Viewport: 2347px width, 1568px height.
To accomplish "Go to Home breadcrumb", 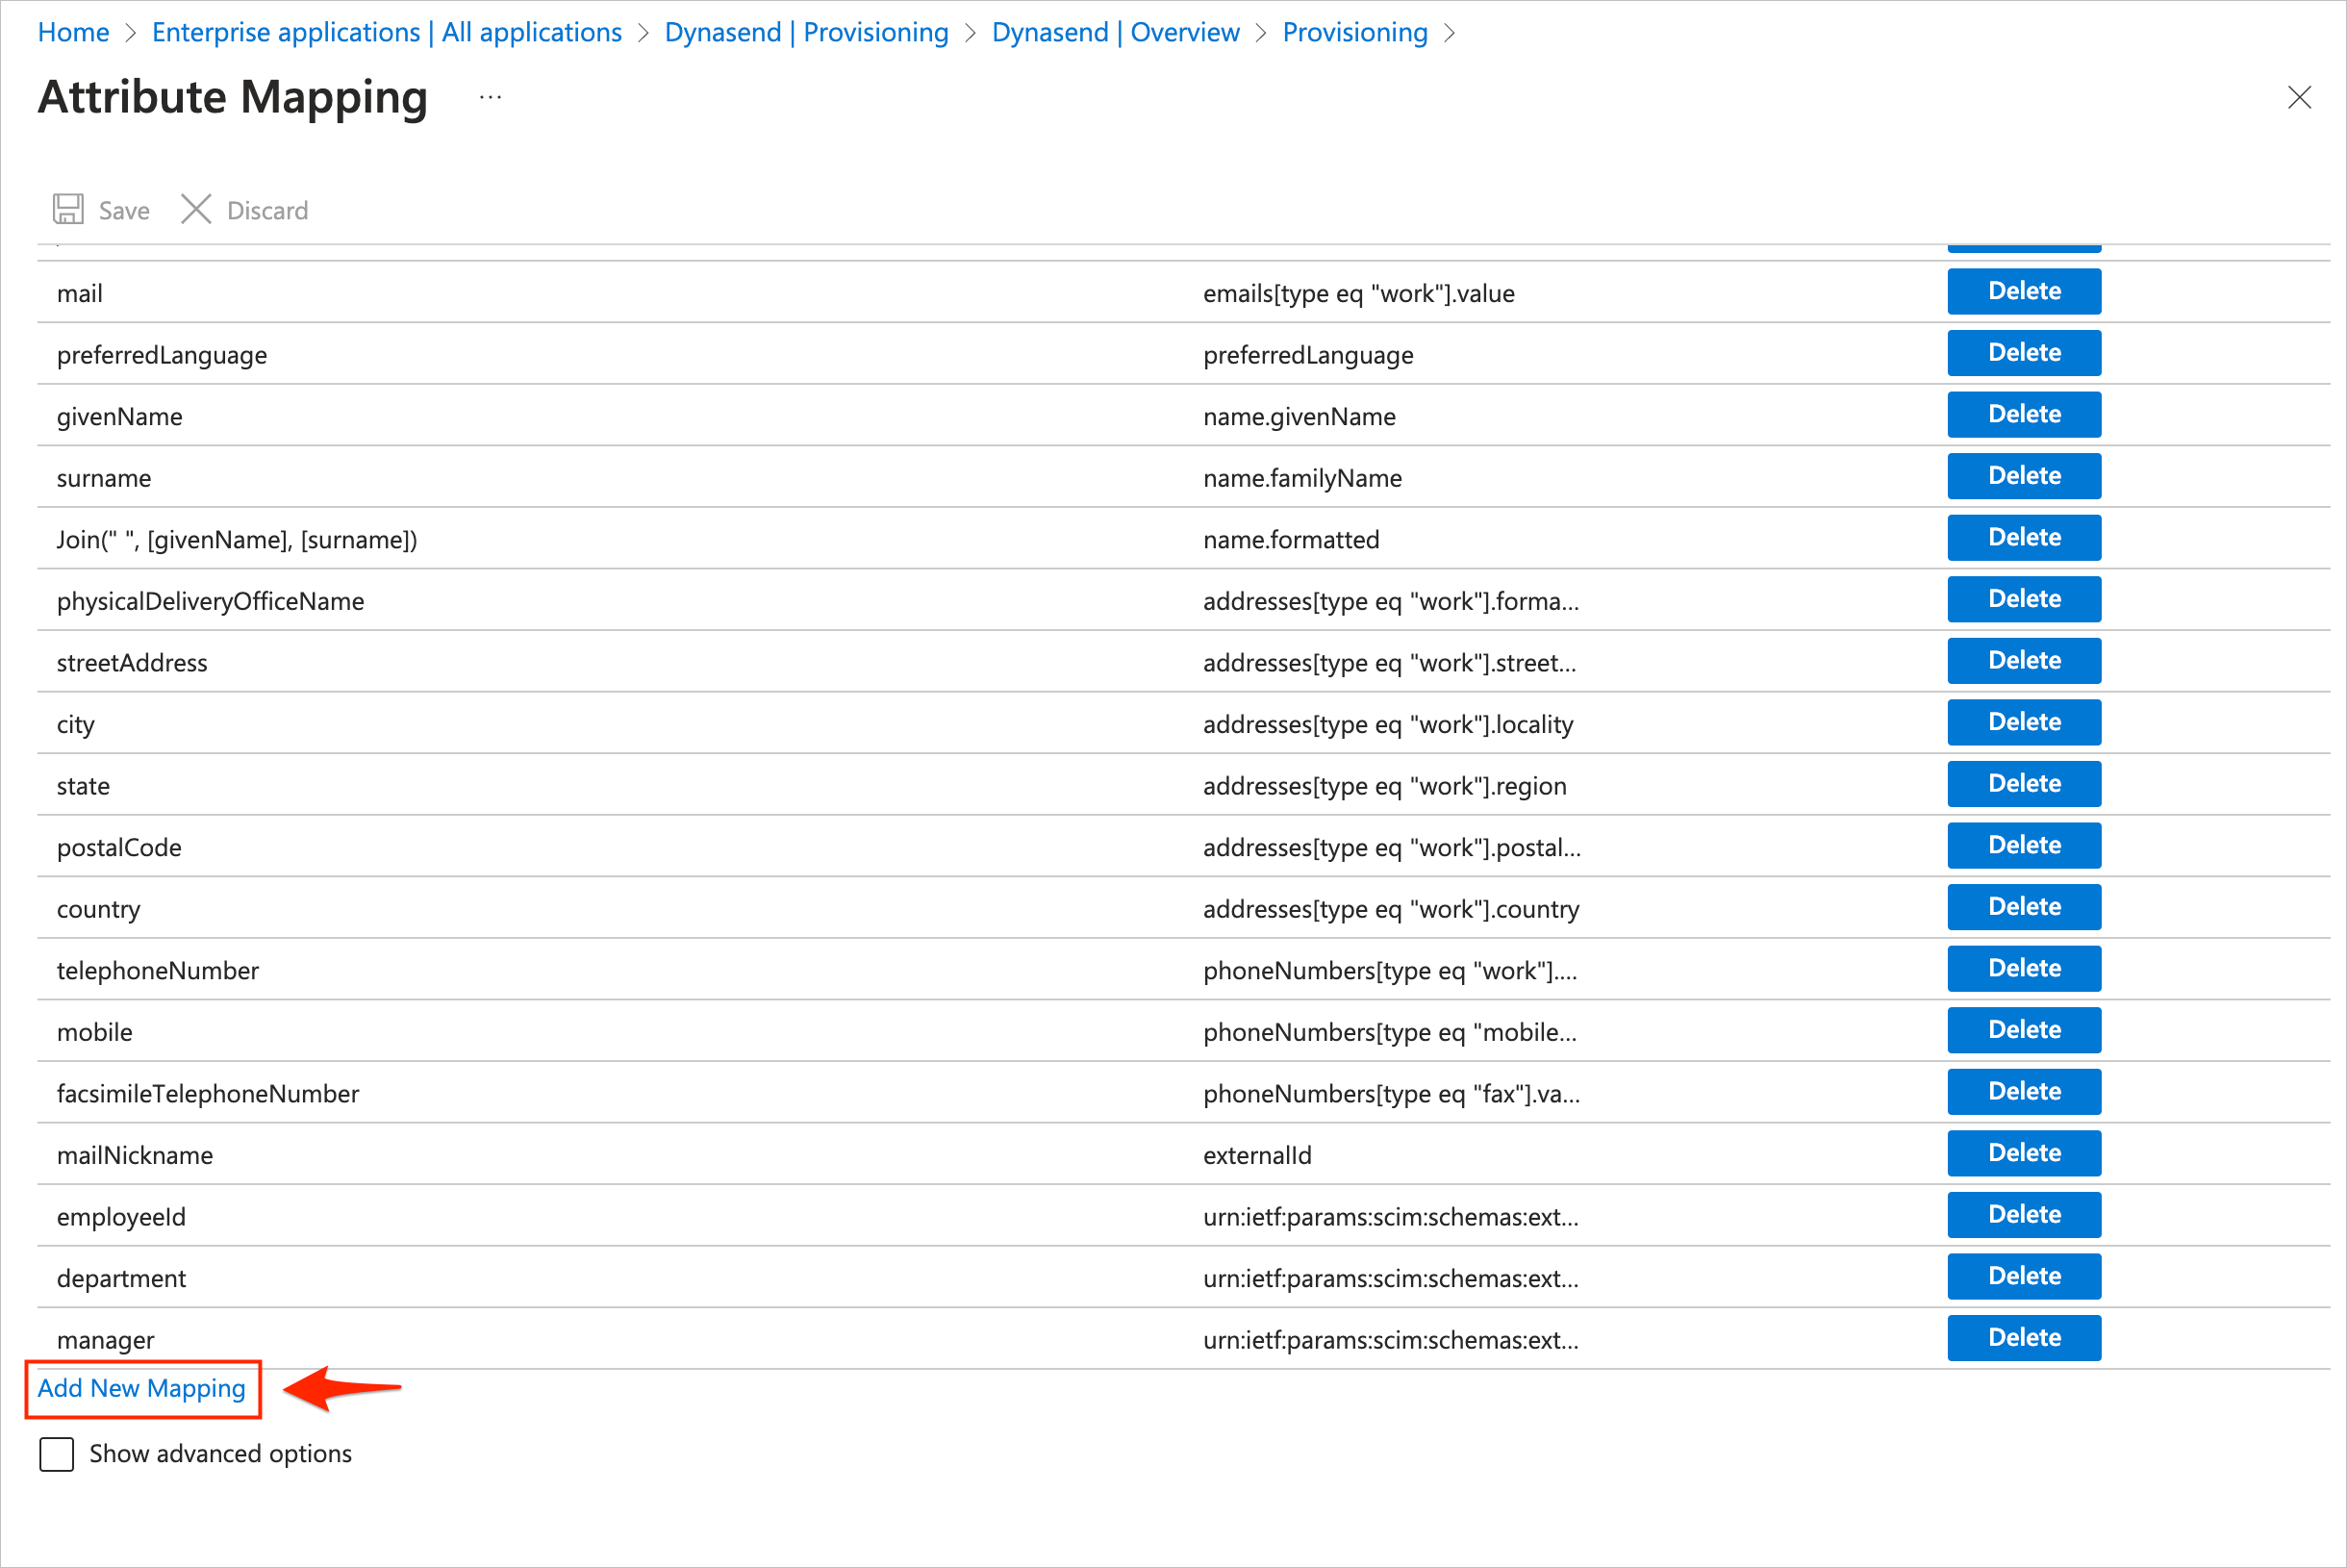I will 73,32.
